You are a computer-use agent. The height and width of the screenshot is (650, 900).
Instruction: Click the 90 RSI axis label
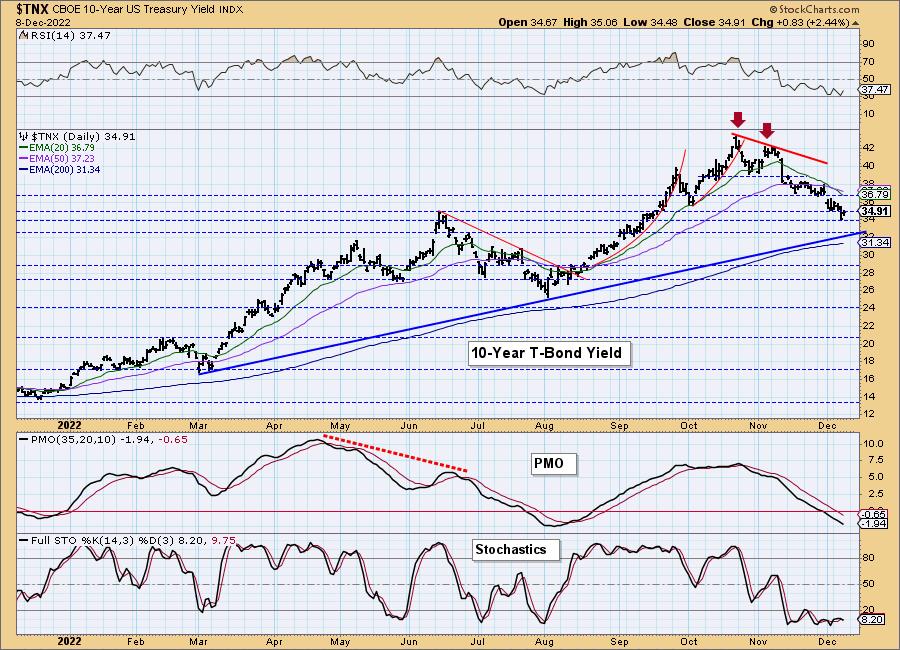tap(868, 44)
